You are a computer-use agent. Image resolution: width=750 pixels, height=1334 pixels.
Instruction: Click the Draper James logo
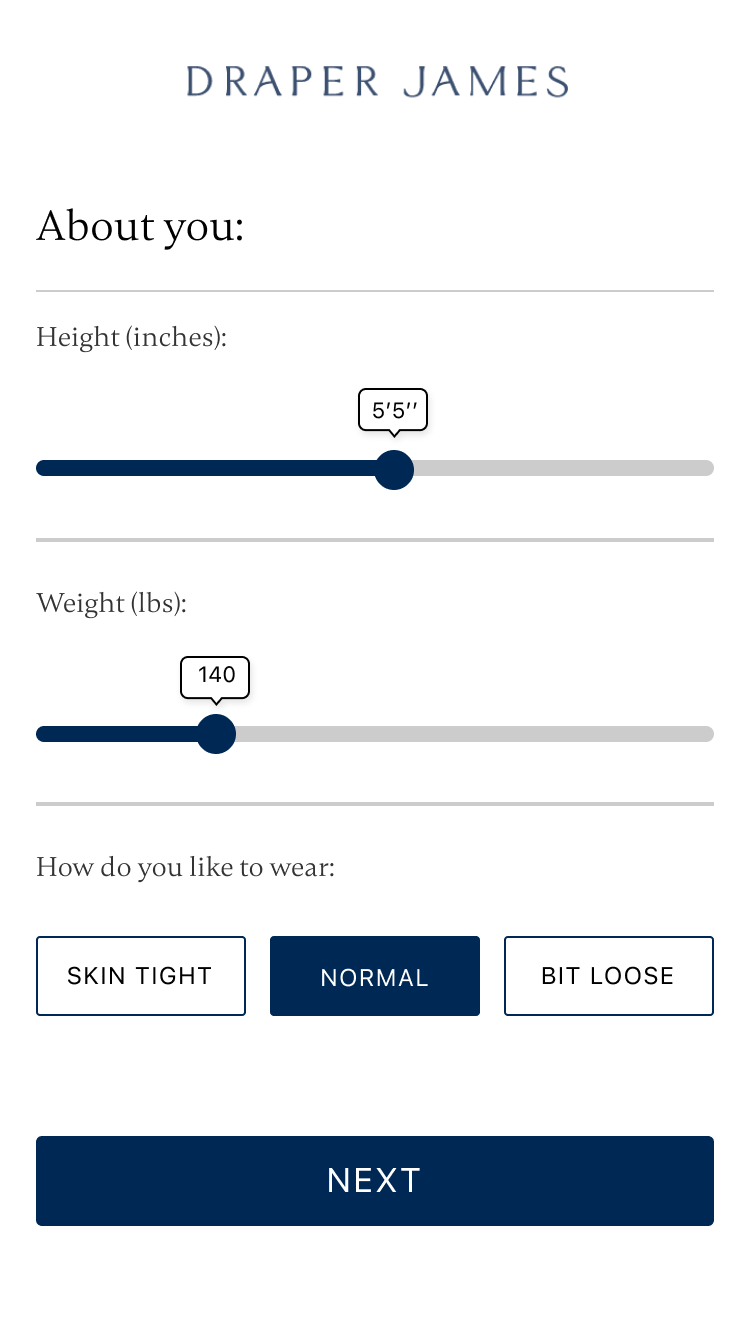[x=376, y=81]
